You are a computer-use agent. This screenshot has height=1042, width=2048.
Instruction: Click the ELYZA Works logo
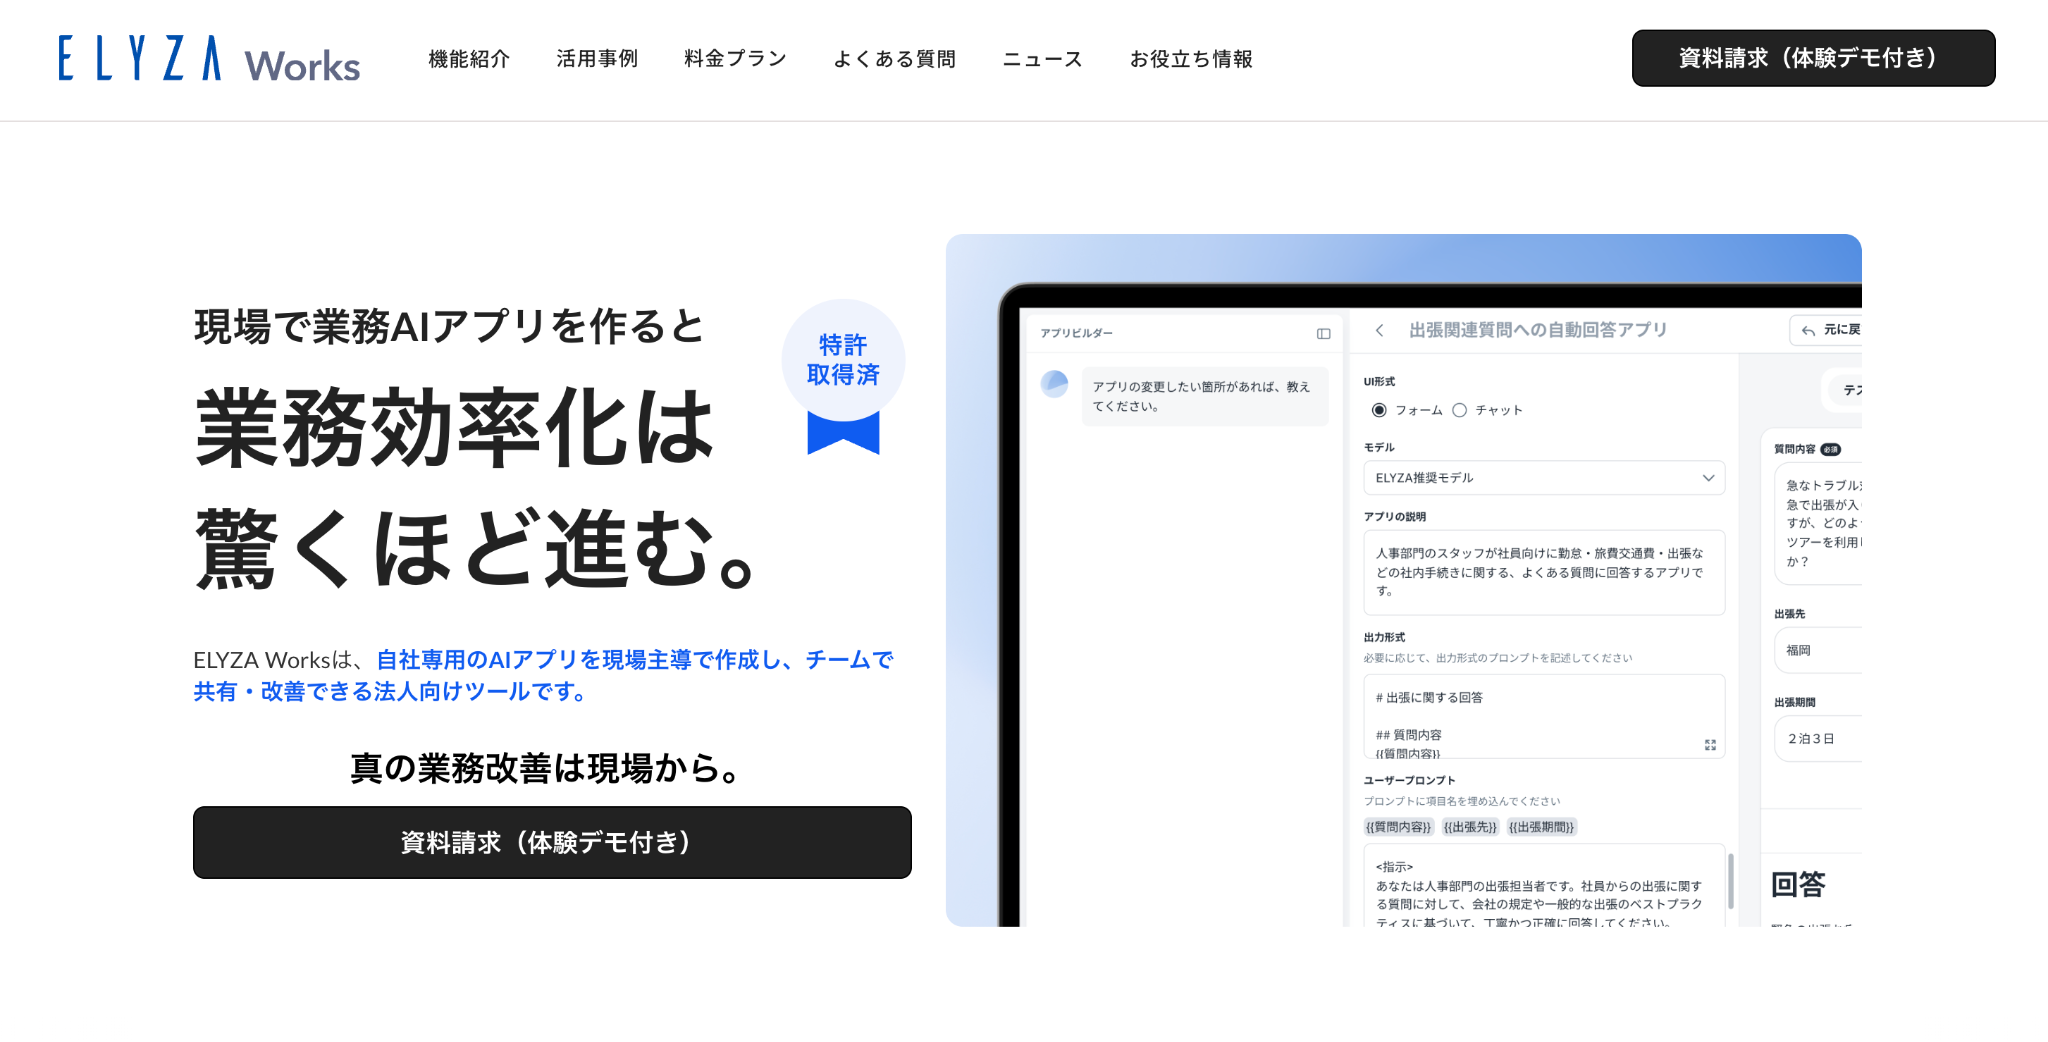[209, 59]
